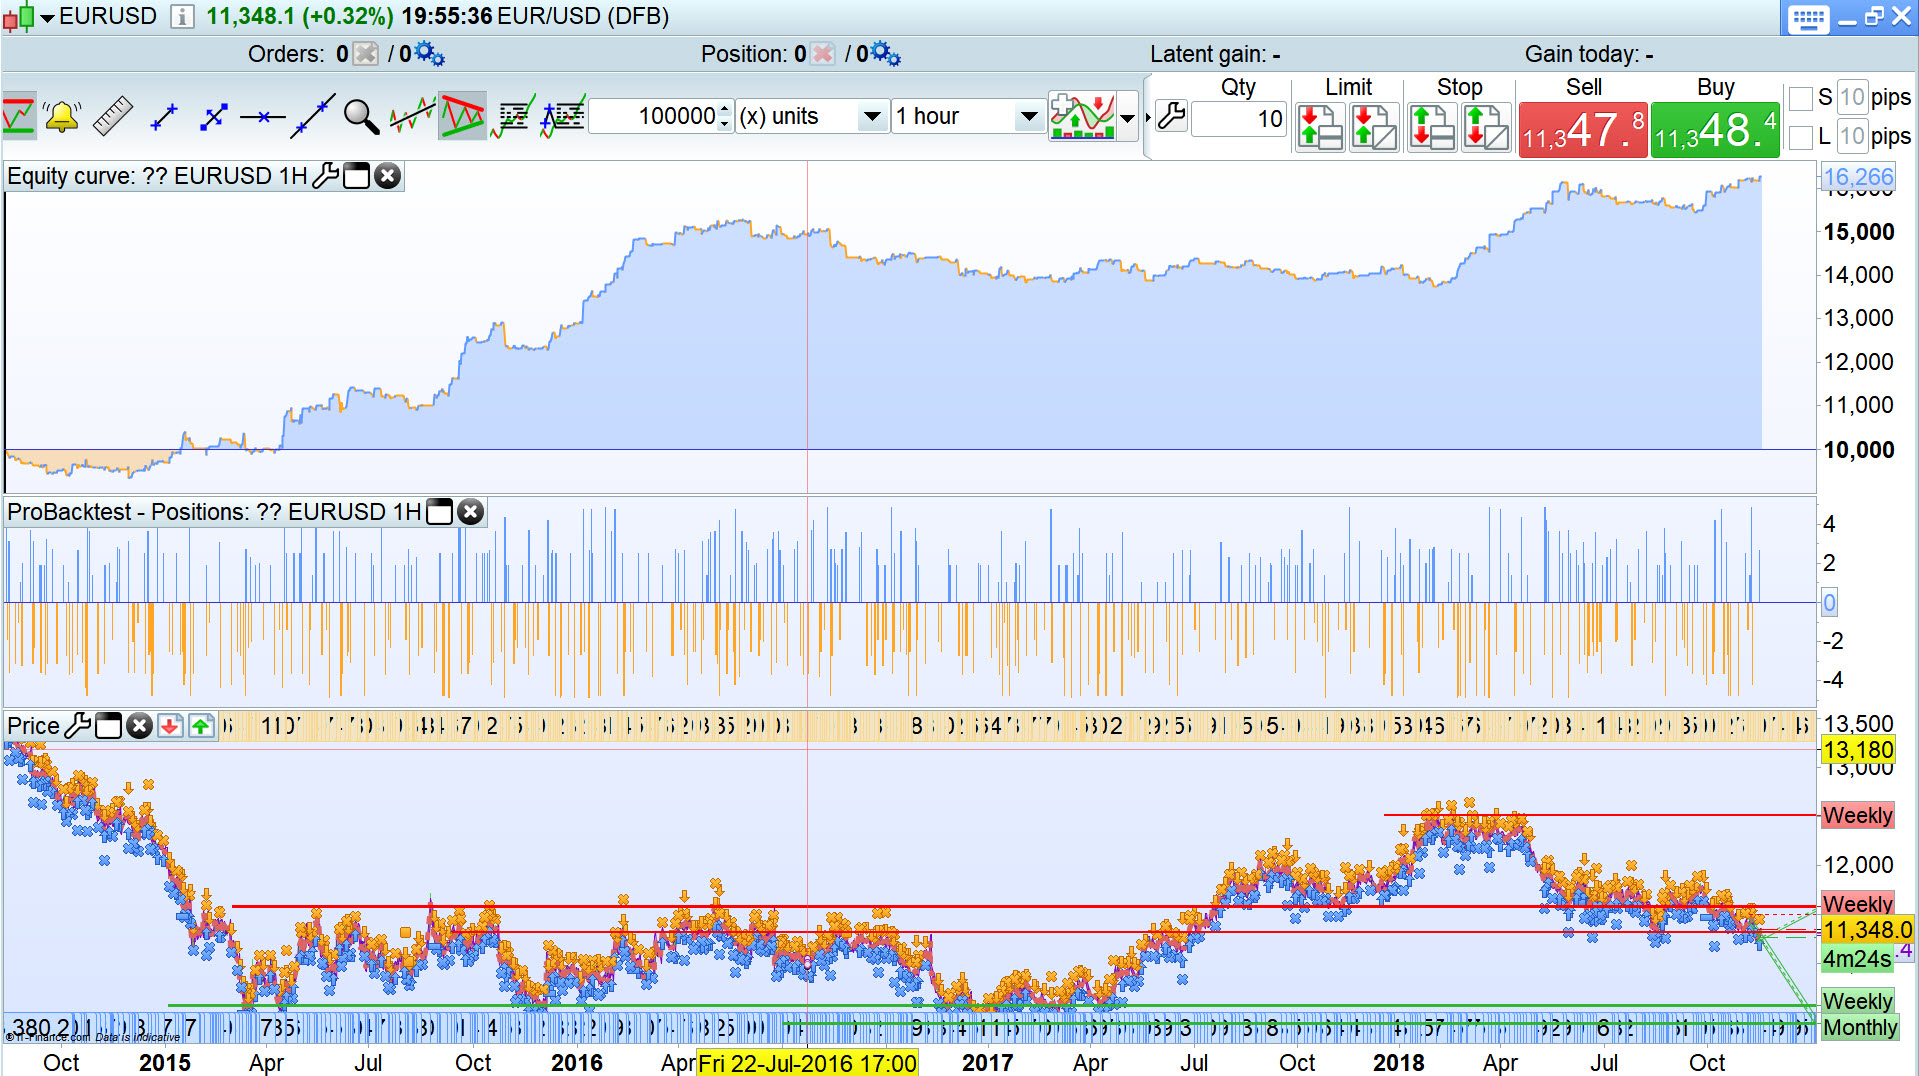Click the green Weekly support label
This screenshot has width=1919, height=1076.
[x=1857, y=1001]
